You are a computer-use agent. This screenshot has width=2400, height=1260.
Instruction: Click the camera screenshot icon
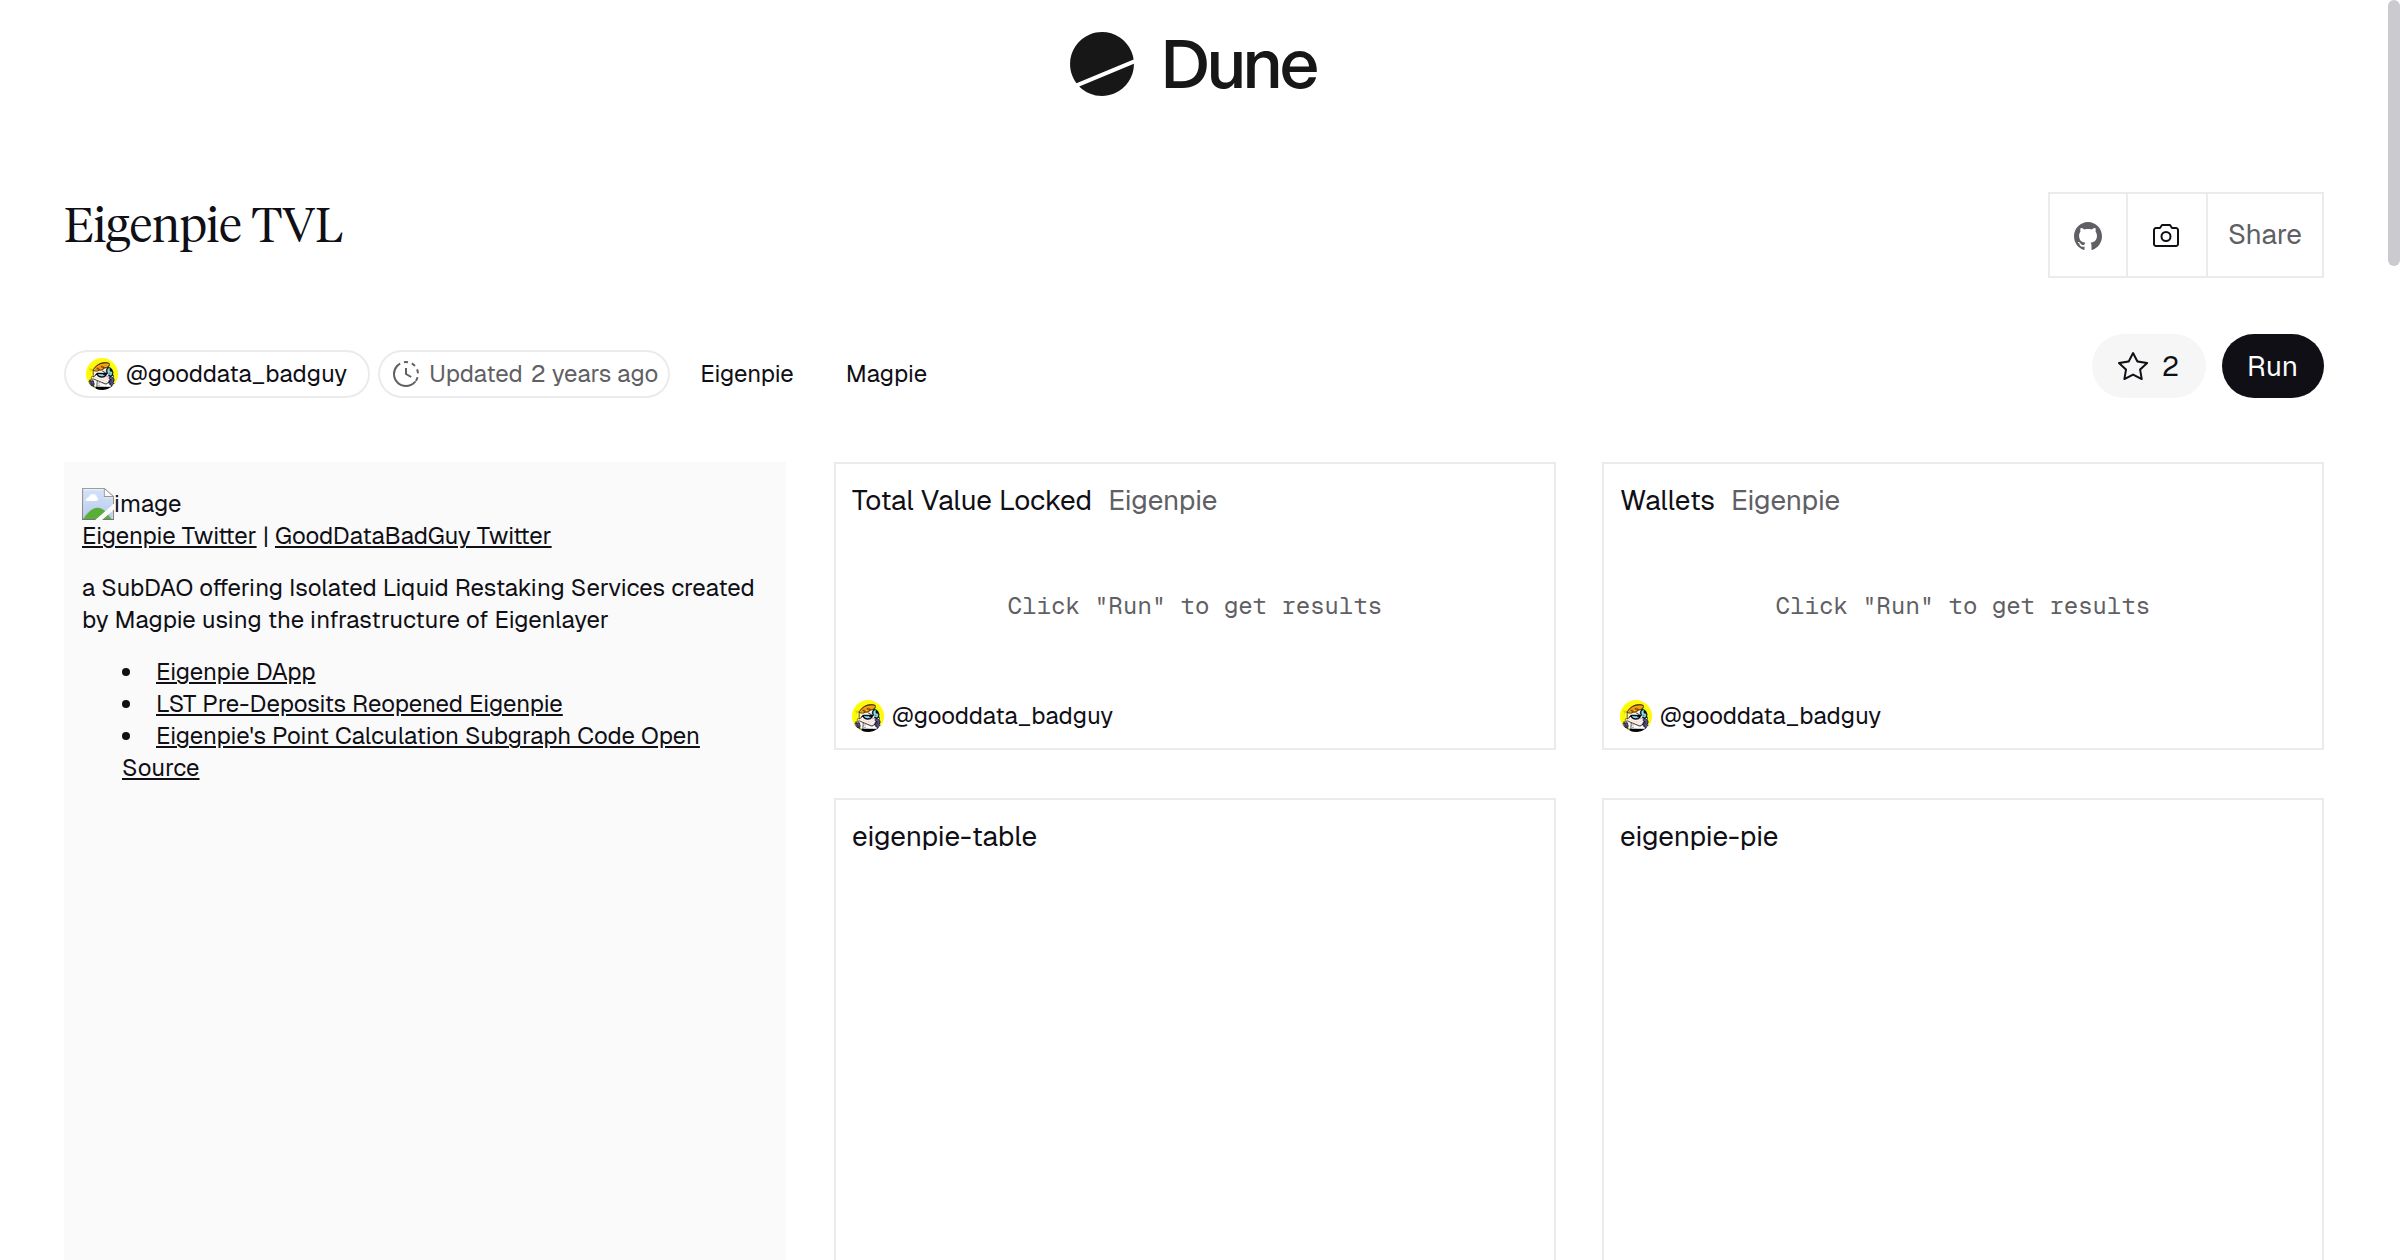click(2166, 236)
